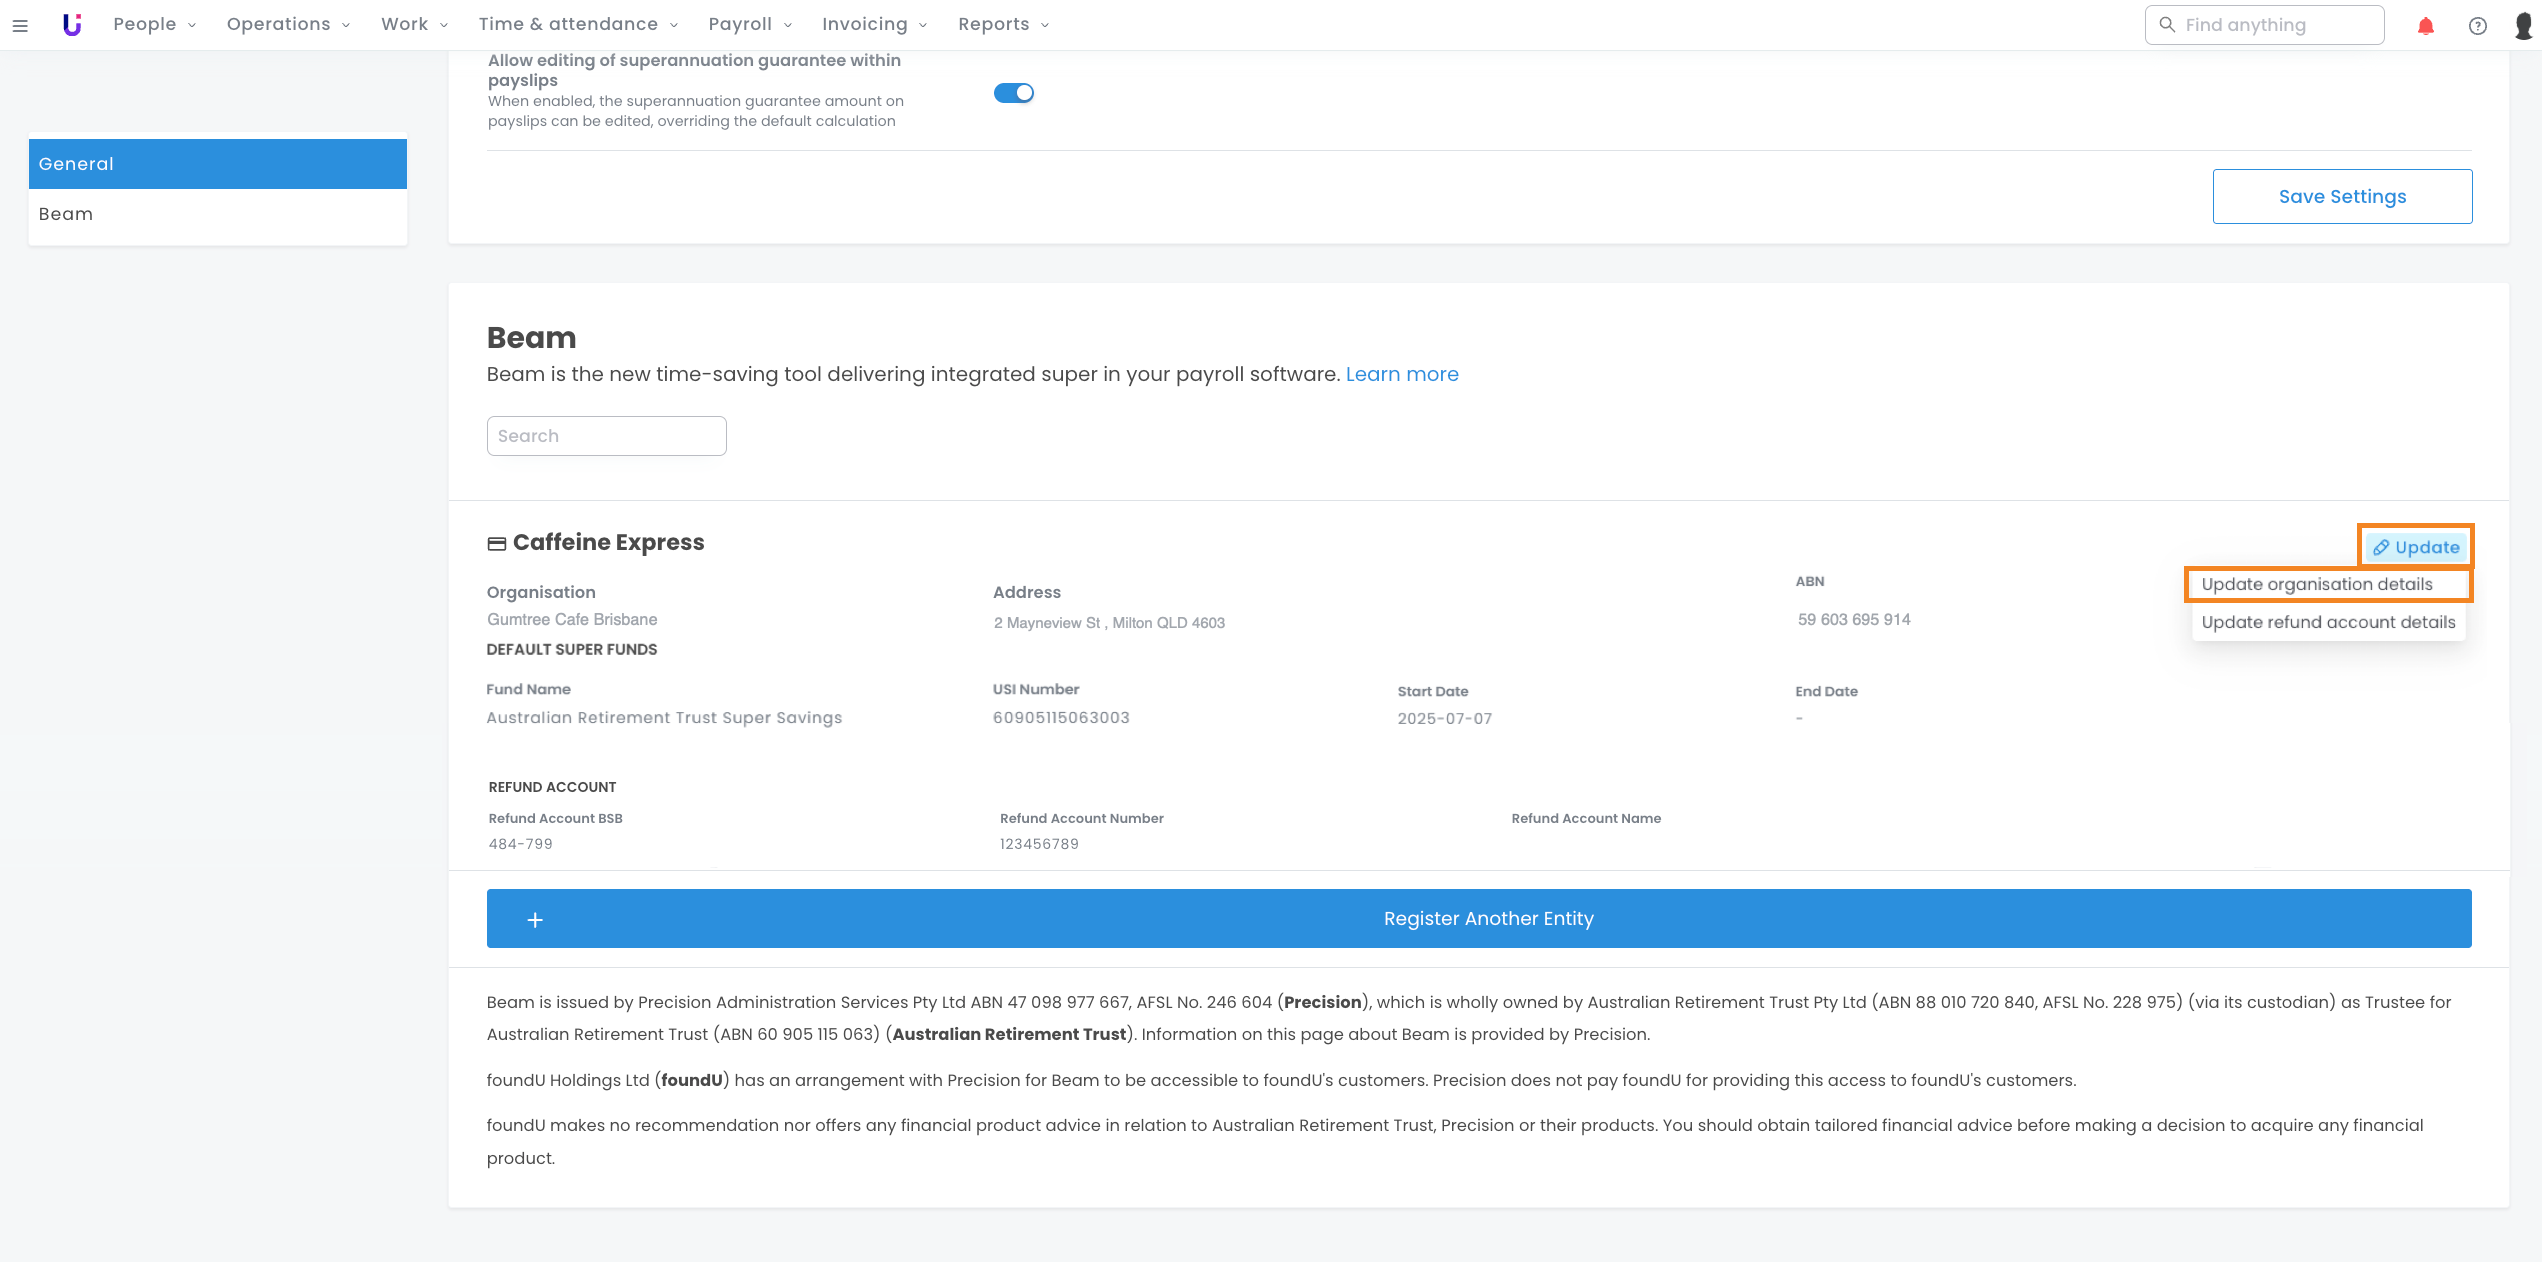Select the Beam settings tab
Screen dimensions: 2542x1262
tap(218, 214)
